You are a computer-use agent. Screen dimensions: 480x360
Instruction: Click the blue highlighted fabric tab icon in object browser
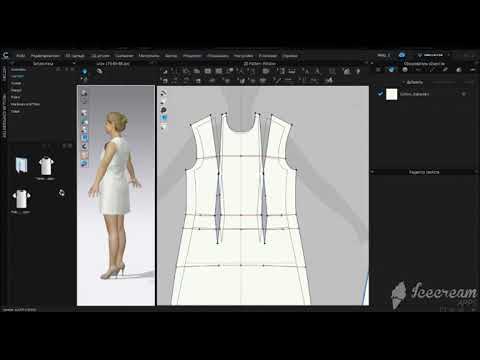coord(391,69)
